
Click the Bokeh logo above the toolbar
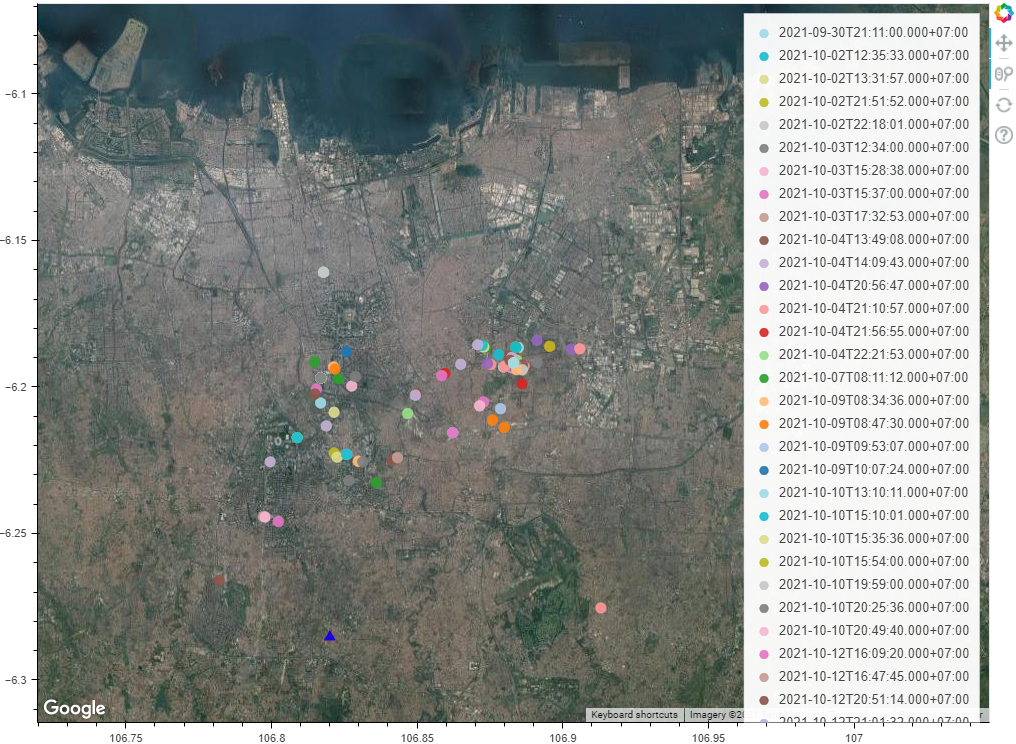[x=1002, y=13]
